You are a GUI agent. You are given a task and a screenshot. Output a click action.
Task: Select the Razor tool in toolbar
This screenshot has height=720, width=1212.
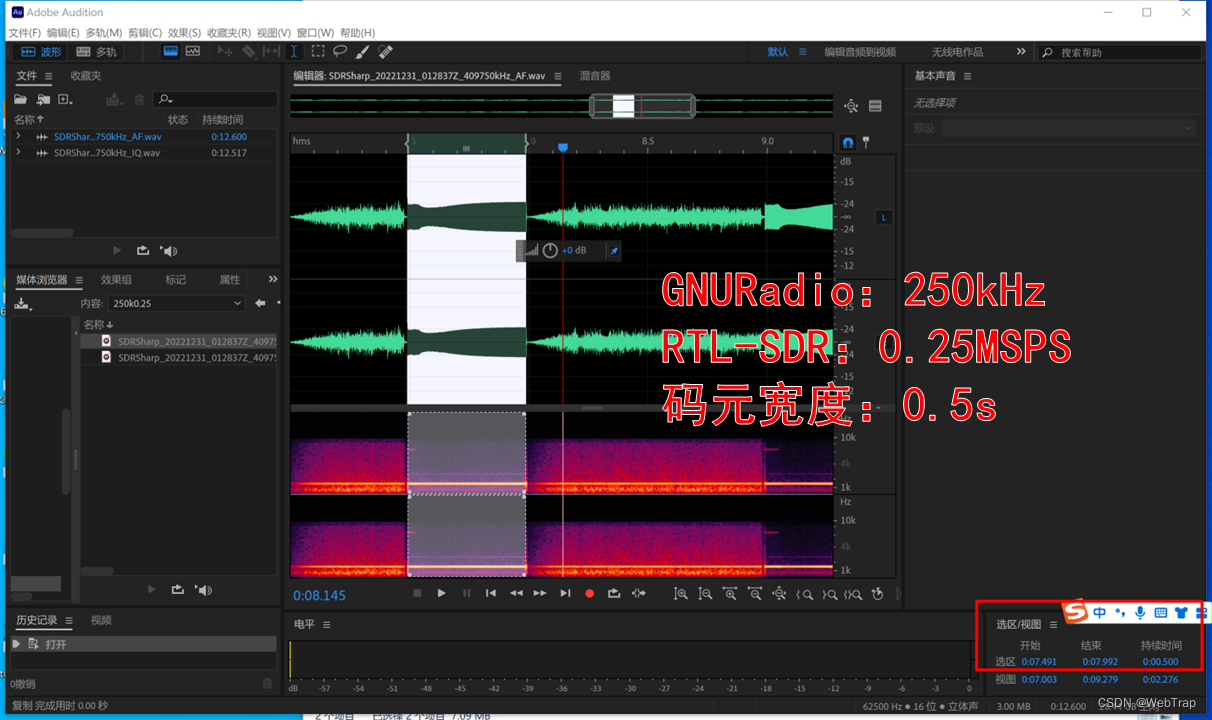[x=248, y=51]
